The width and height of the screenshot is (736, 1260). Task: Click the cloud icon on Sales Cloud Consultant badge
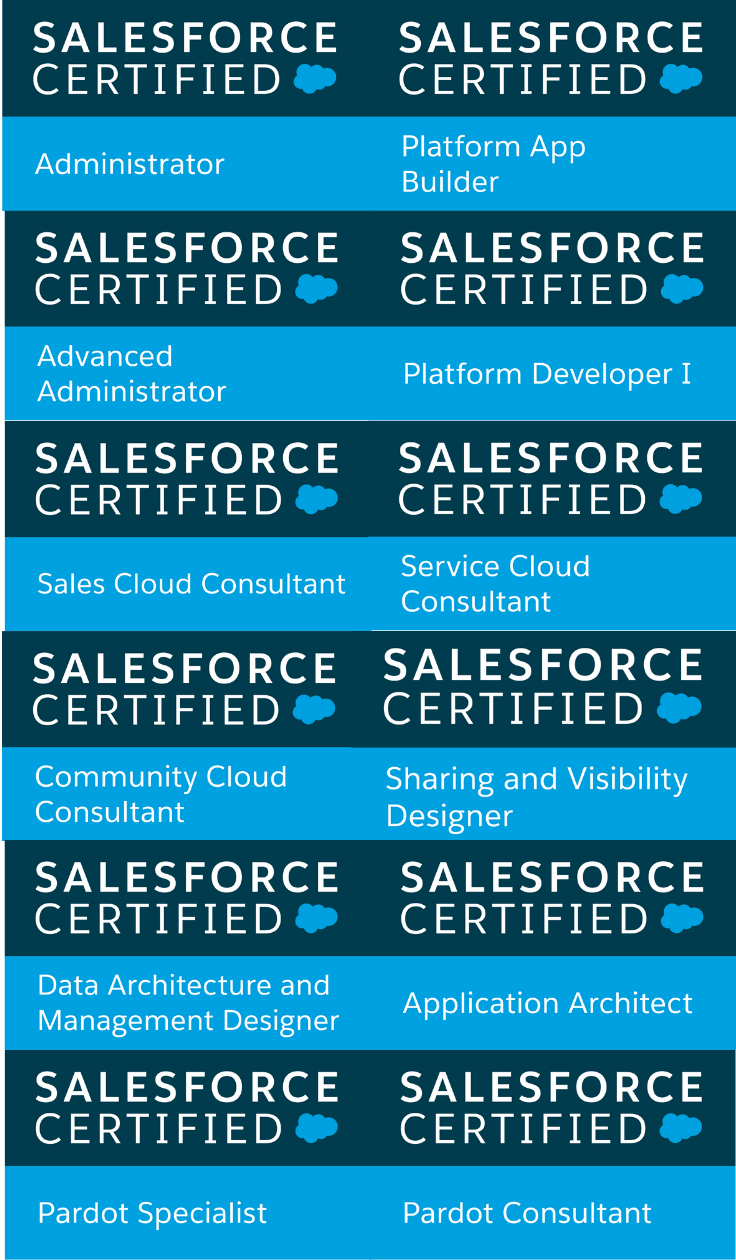[317, 499]
